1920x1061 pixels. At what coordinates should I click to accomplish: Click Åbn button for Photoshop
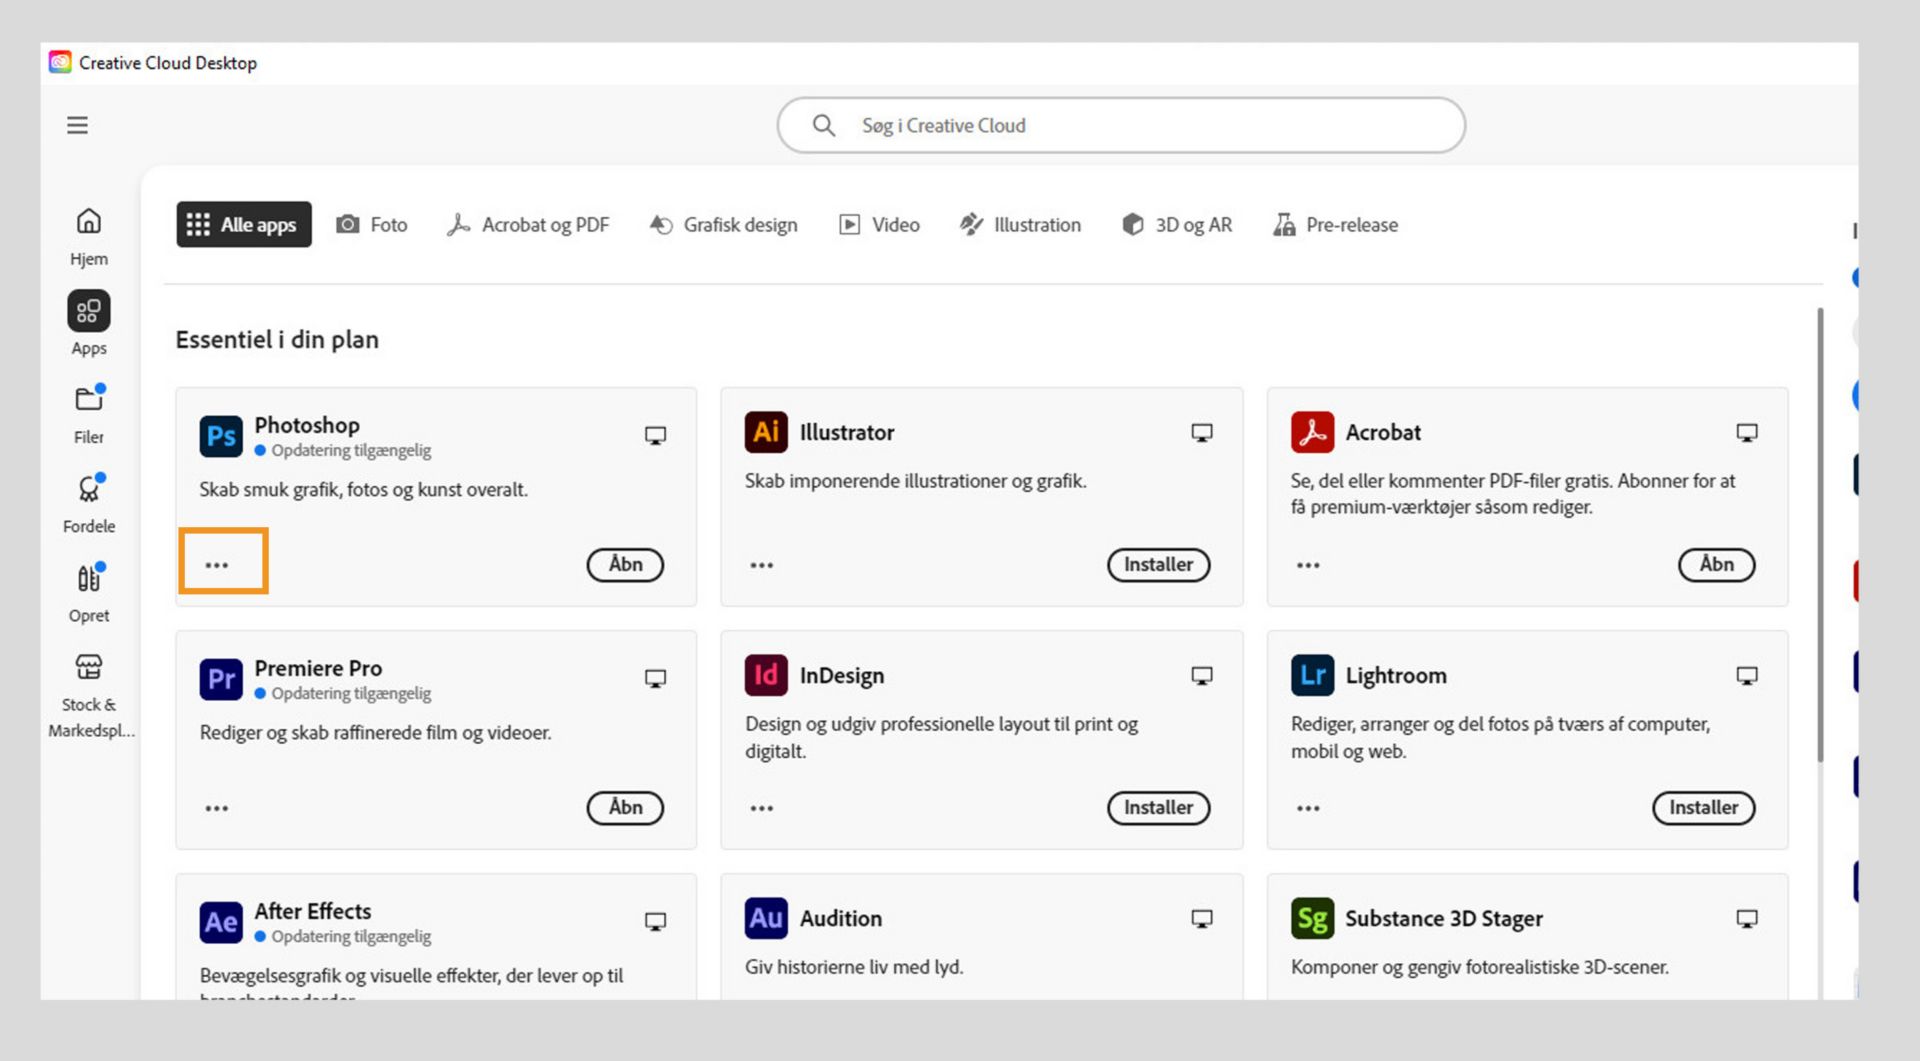625,565
